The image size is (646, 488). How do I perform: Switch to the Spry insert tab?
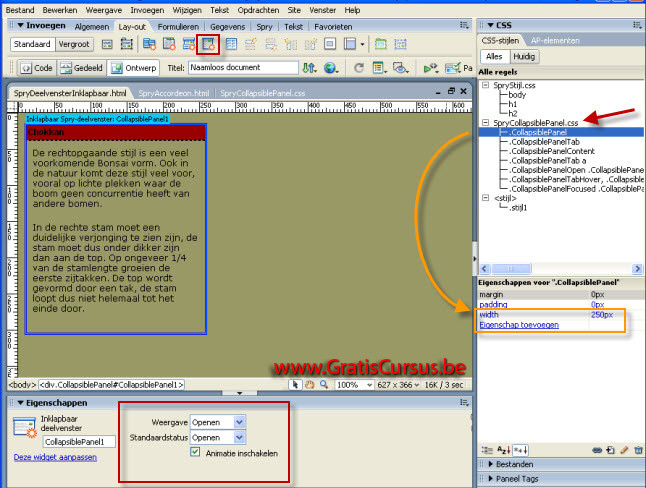(264, 27)
